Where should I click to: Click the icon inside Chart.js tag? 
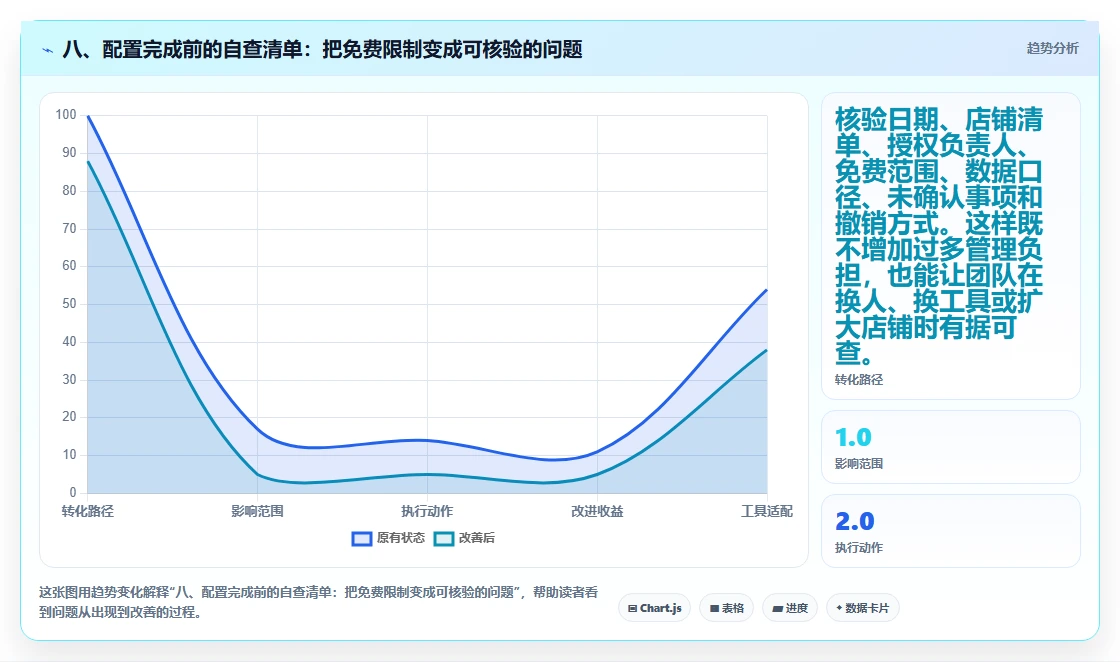coord(632,608)
